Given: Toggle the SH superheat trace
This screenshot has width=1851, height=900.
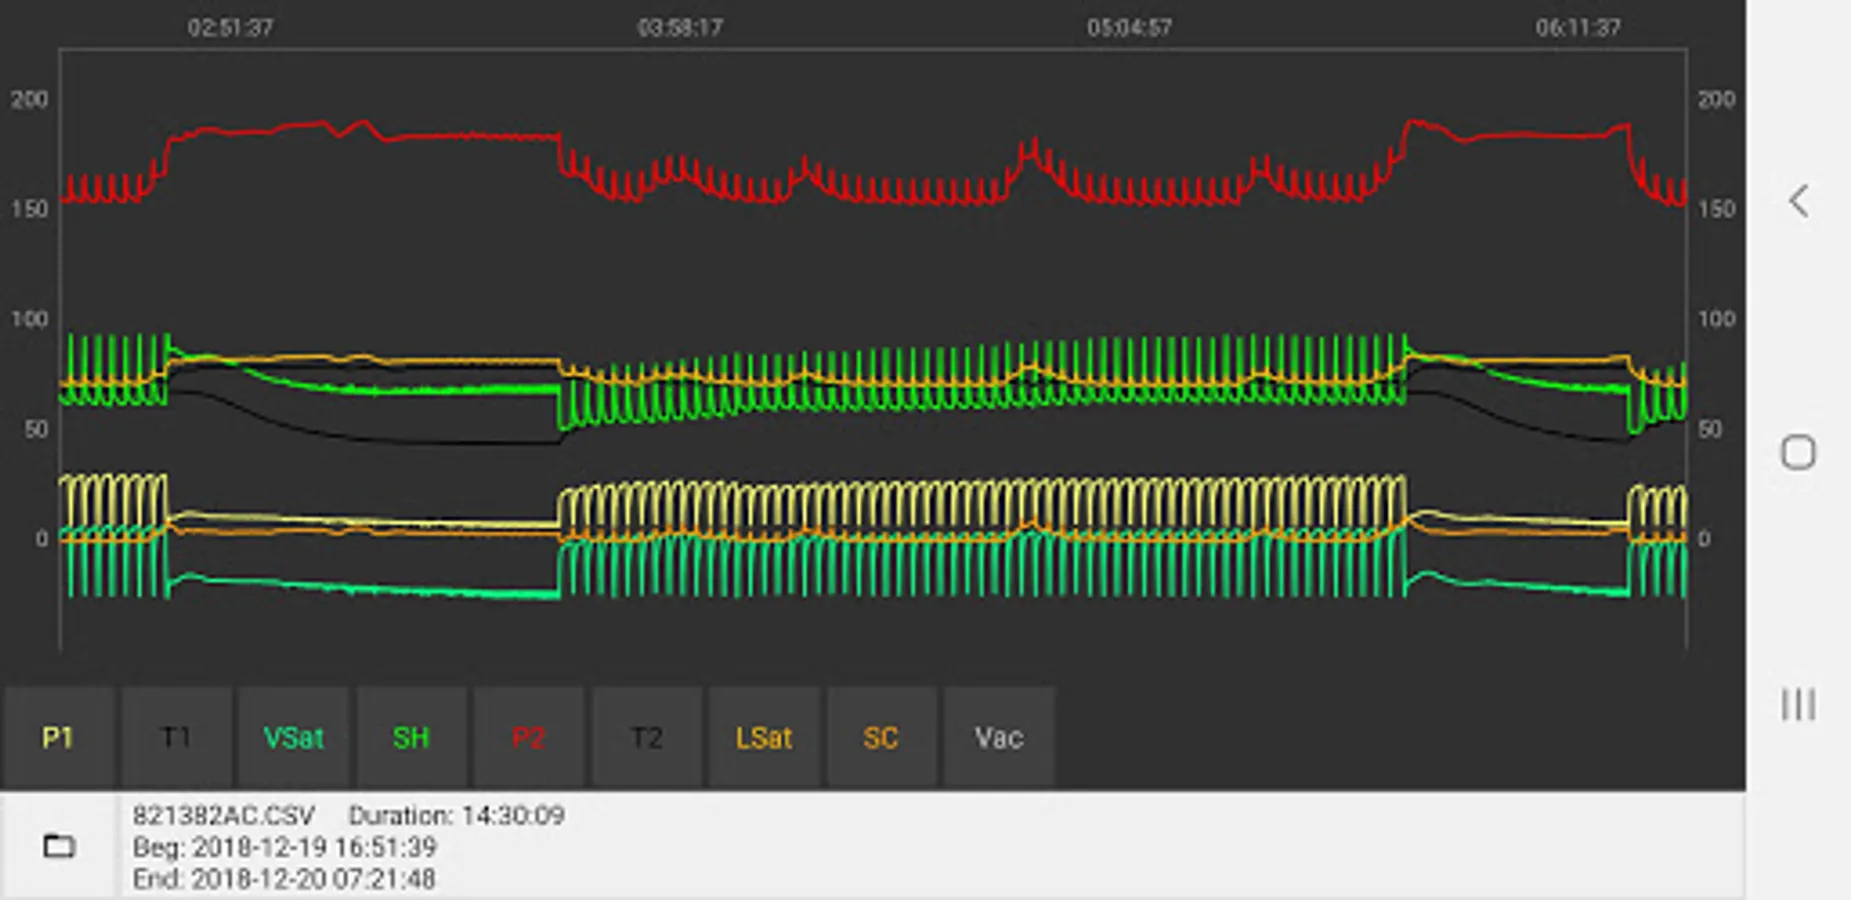Looking at the screenshot, I should tap(411, 737).
